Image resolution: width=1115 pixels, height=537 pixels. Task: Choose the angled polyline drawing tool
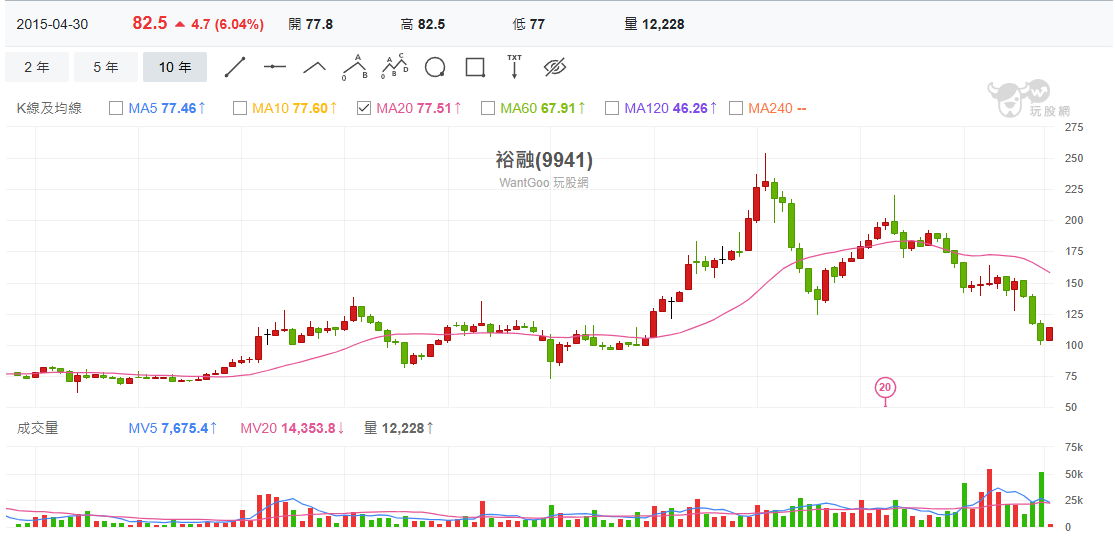click(315, 67)
